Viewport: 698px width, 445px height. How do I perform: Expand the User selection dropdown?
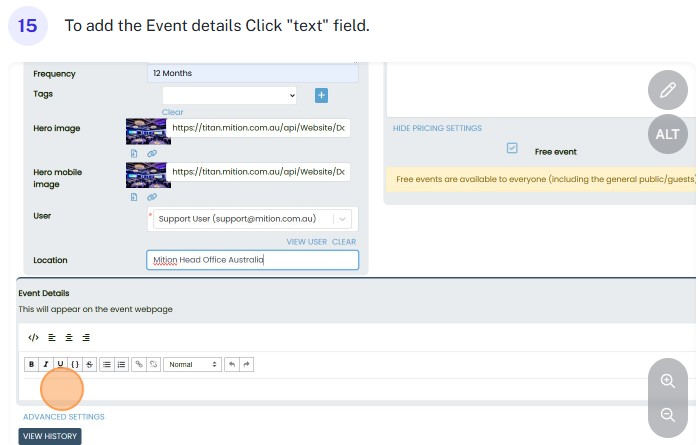pyautogui.click(x=343, y=219)
